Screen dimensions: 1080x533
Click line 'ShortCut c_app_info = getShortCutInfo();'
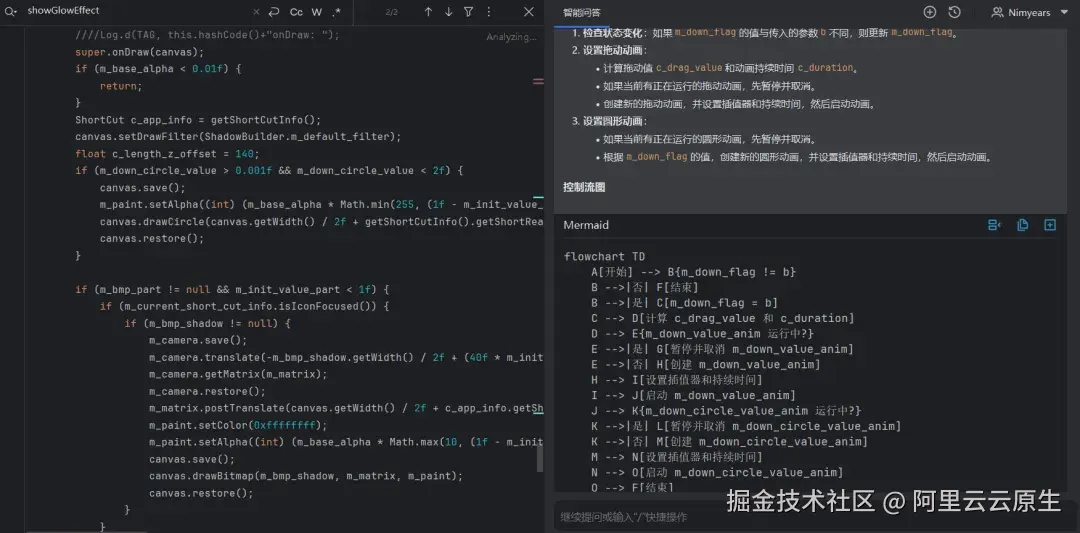click(198, 120)
